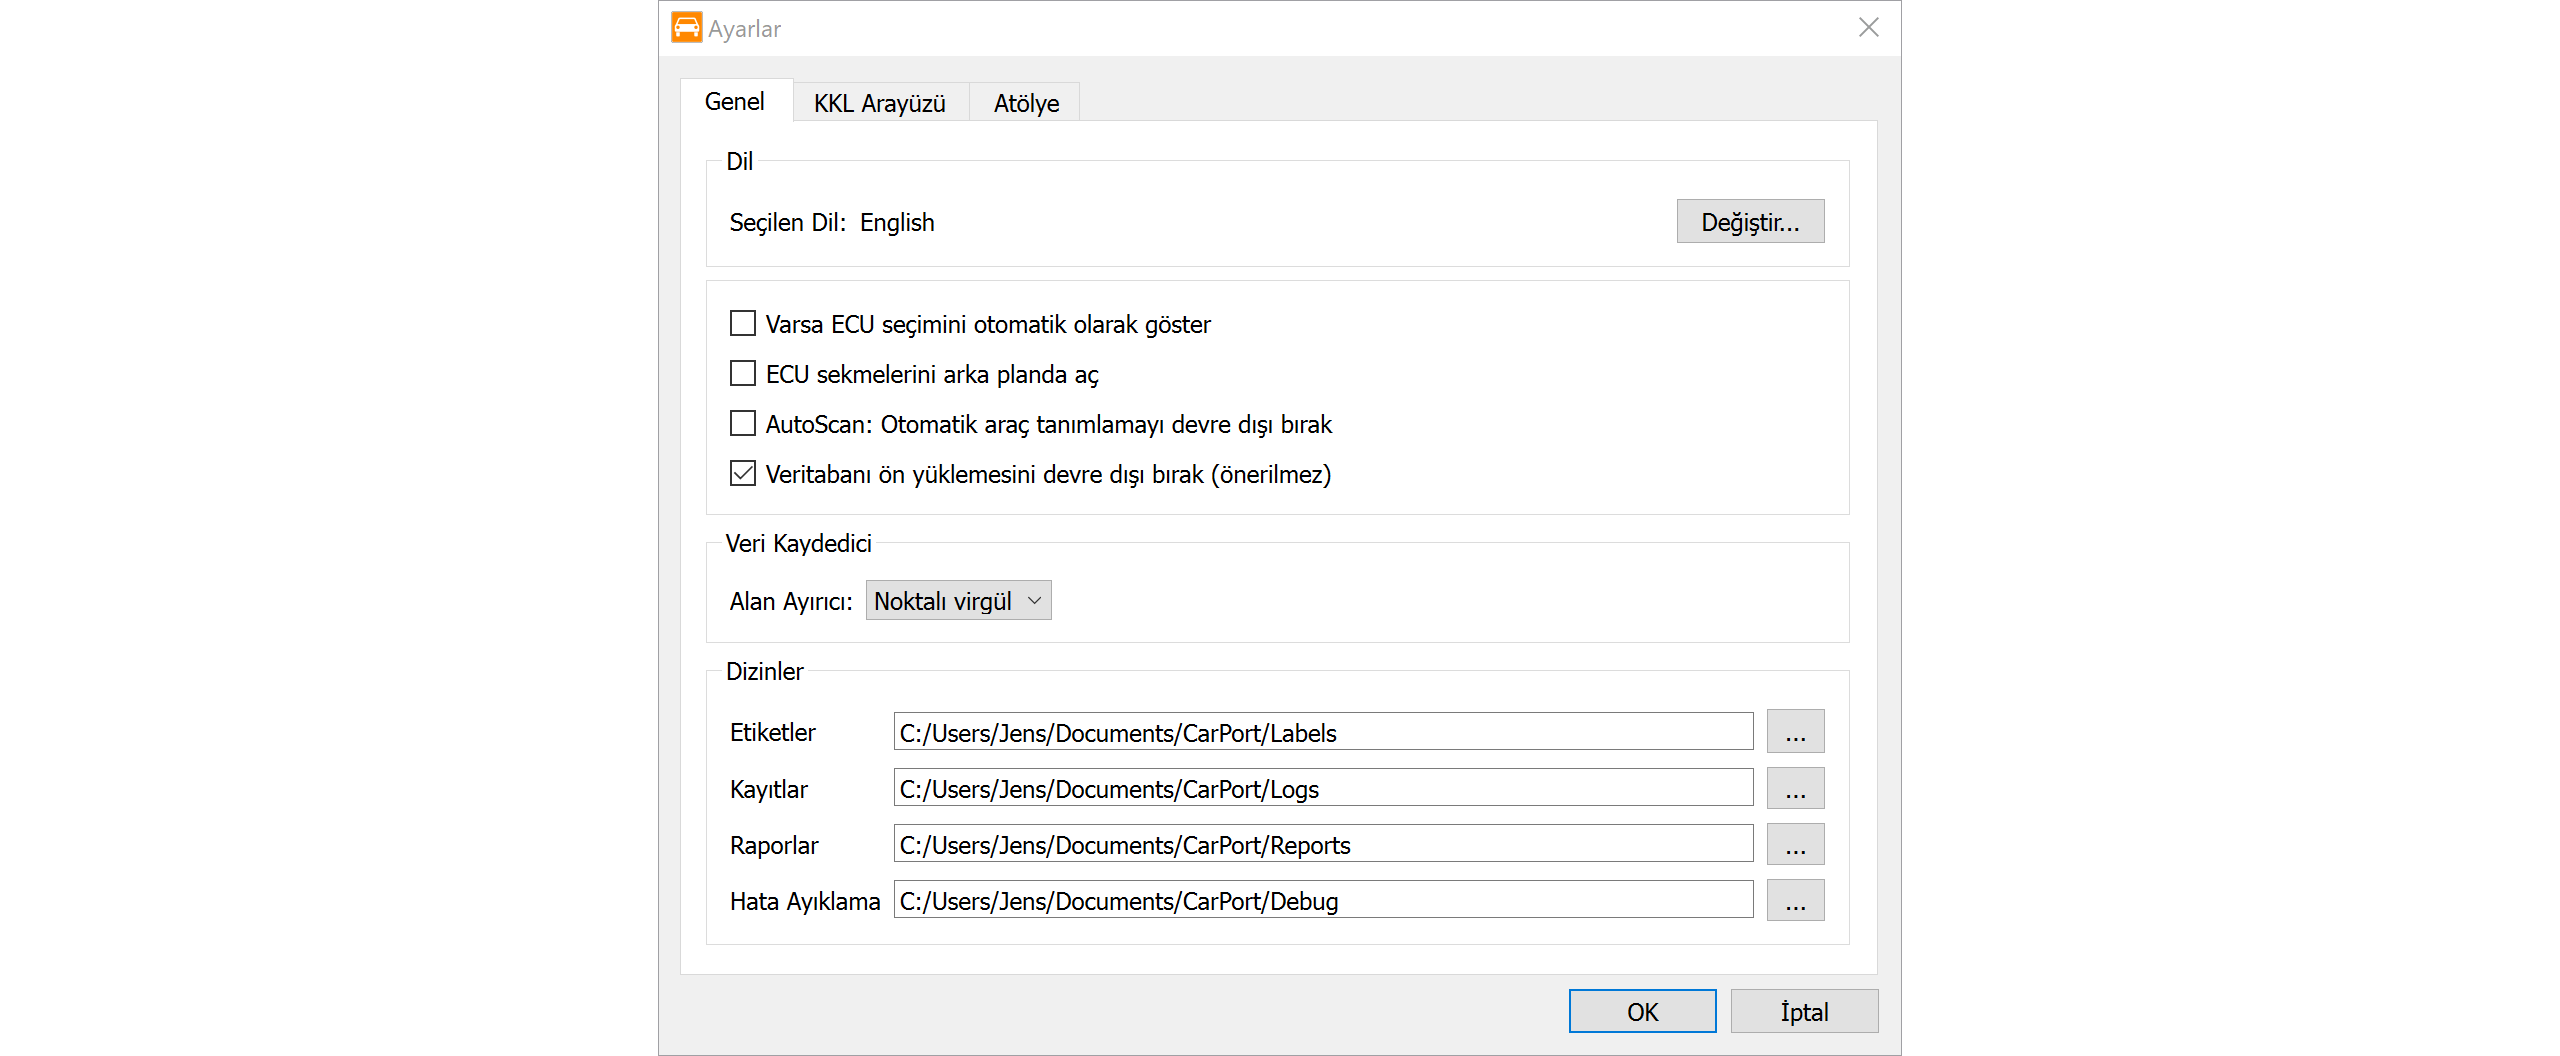Enable Varsa ECU seçimini otomatik olarak göster

pos(743,324)
